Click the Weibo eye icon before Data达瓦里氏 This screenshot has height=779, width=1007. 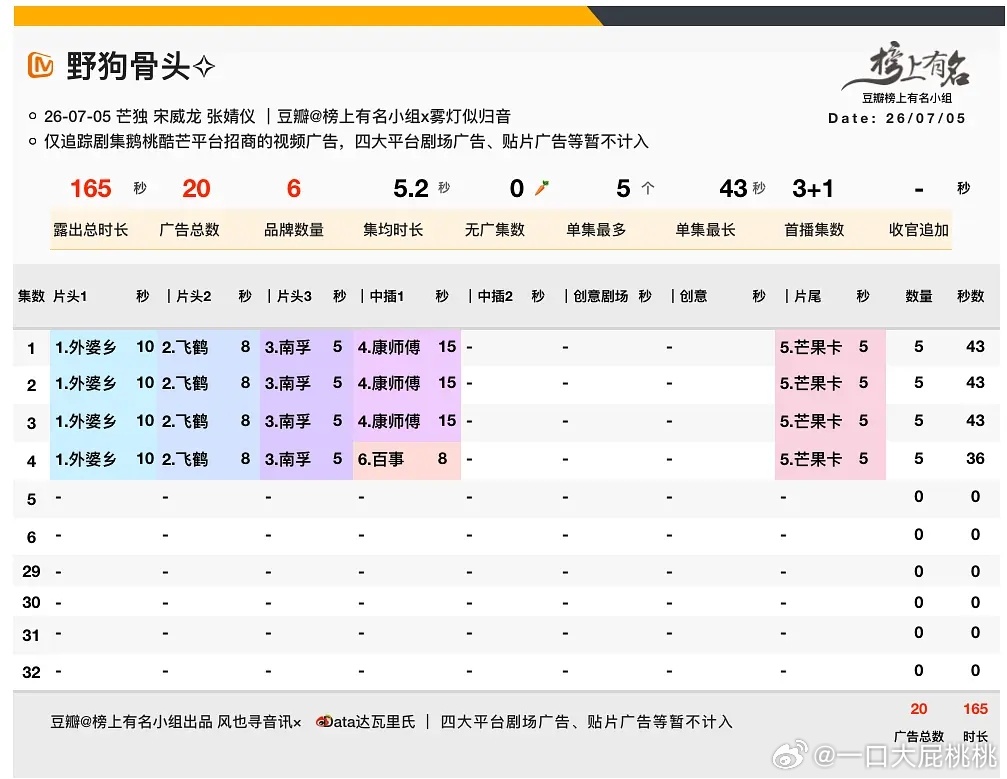click(x=322, y=721)
